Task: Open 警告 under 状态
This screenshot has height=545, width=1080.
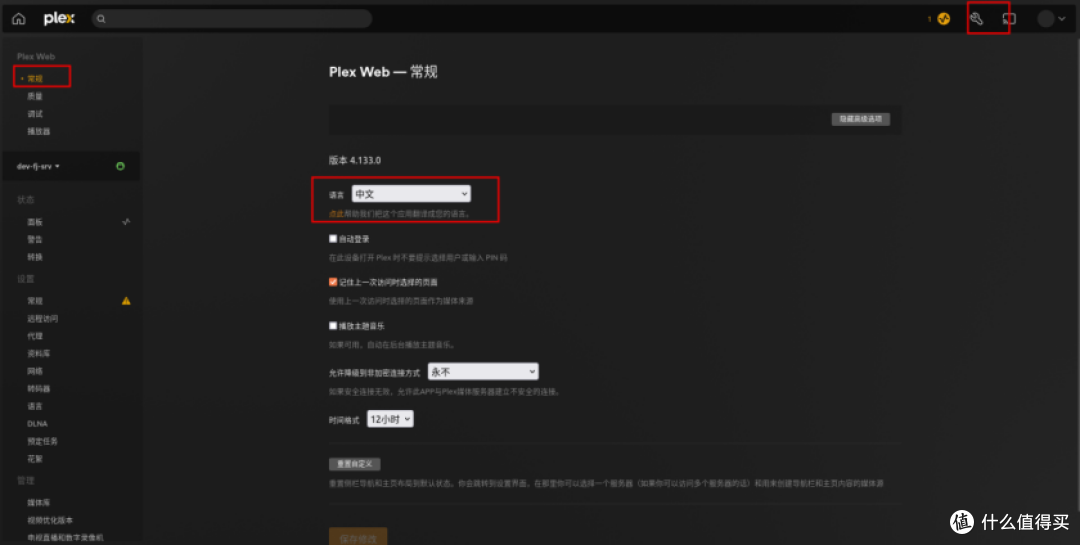Action: point(35,239)
